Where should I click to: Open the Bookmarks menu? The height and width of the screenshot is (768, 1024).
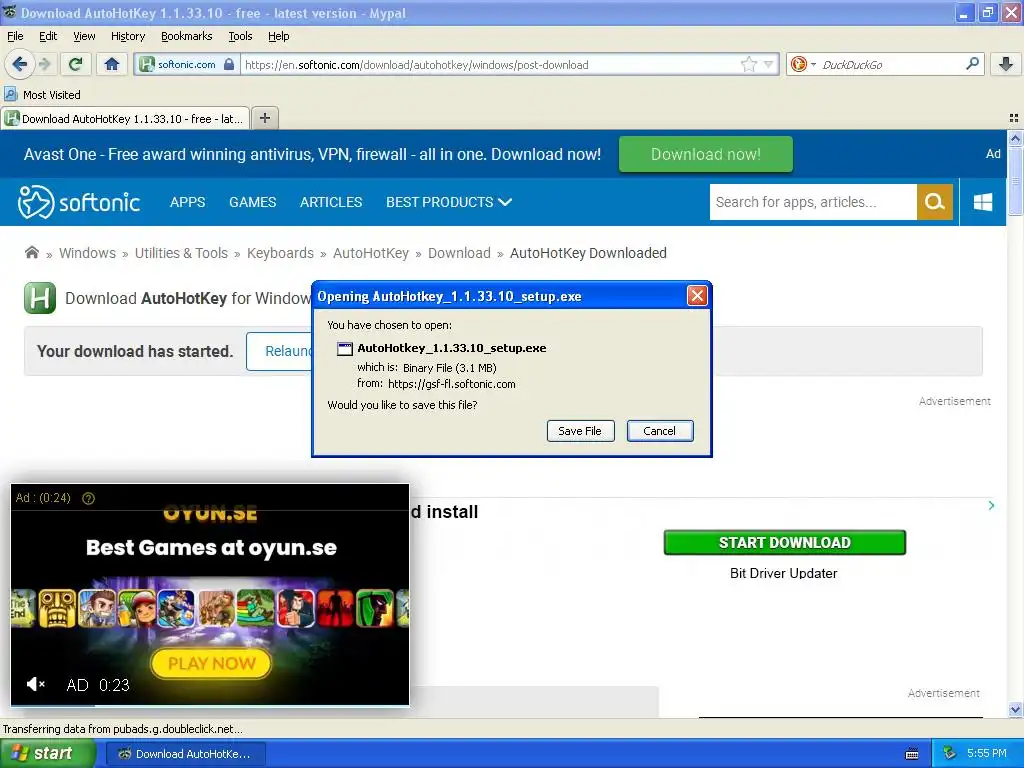coord(186,36)
